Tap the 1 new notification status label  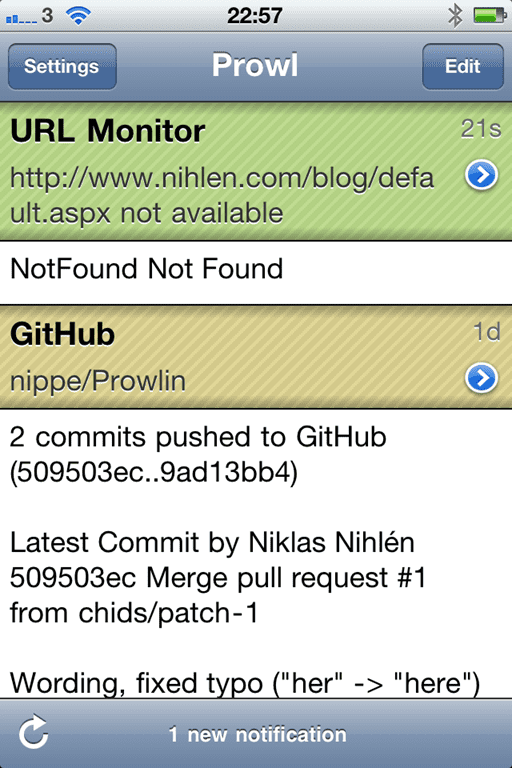click(257, 734)
